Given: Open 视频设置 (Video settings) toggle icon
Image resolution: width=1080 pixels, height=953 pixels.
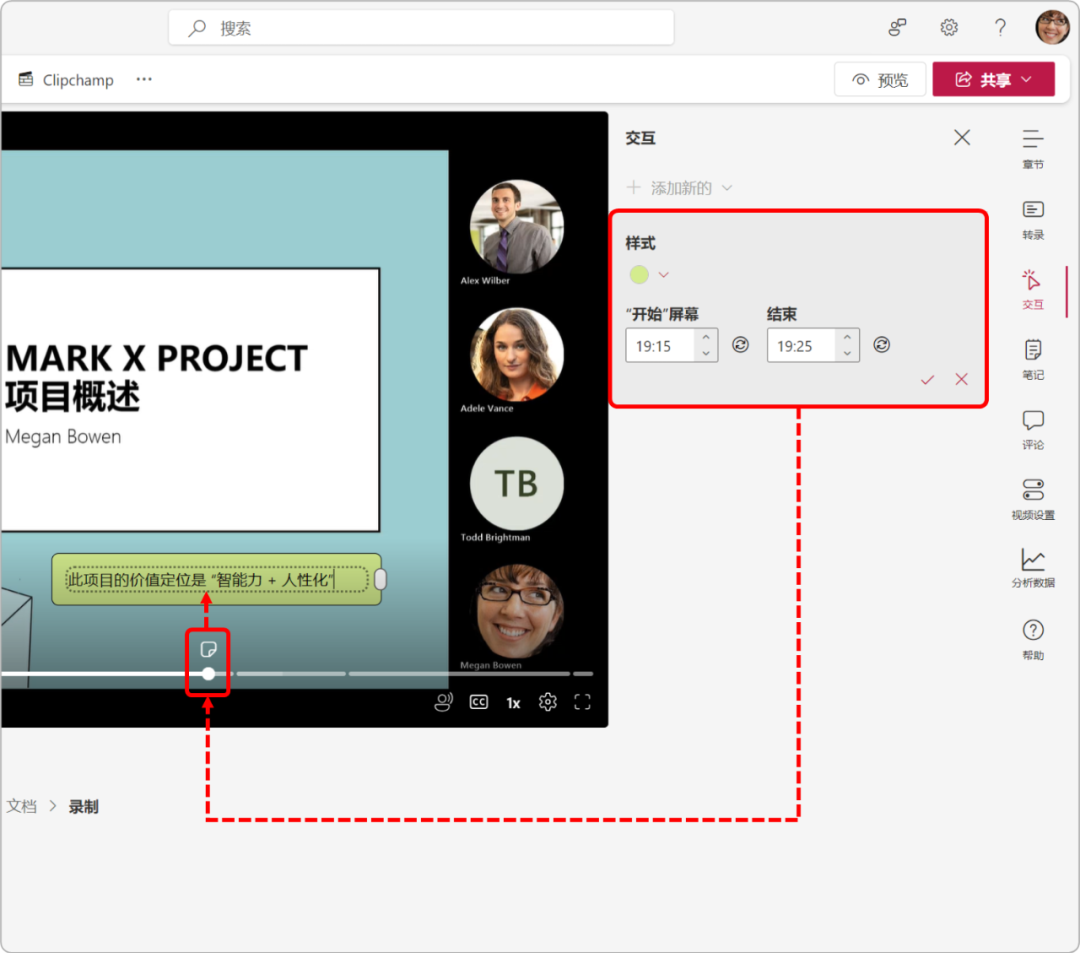Looking at the screenshot, I should pyautogui.click(x=1033, y=496).
